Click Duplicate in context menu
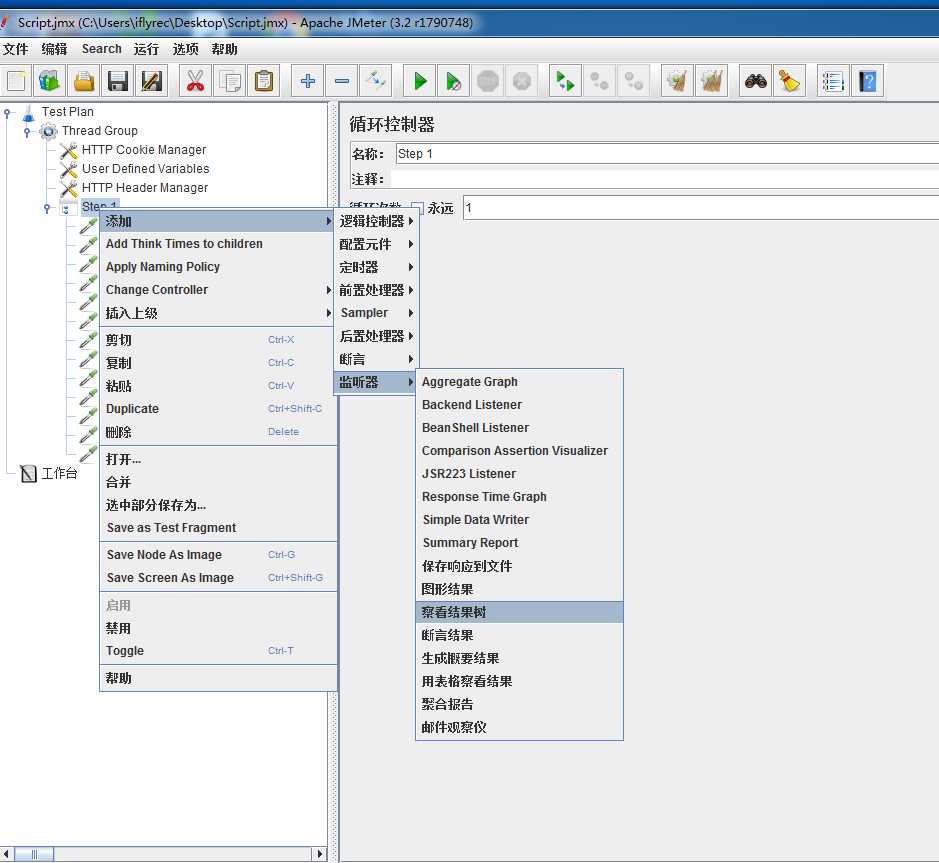Screen dimensions: 939x863 (219, 409)
